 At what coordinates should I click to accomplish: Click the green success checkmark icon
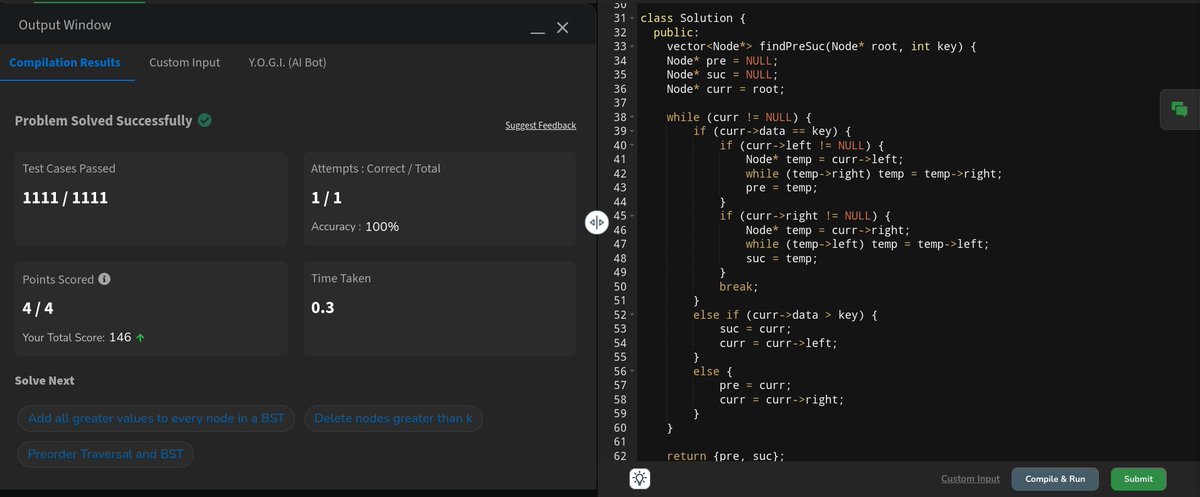pyautogui.click(x=205, y=120)
